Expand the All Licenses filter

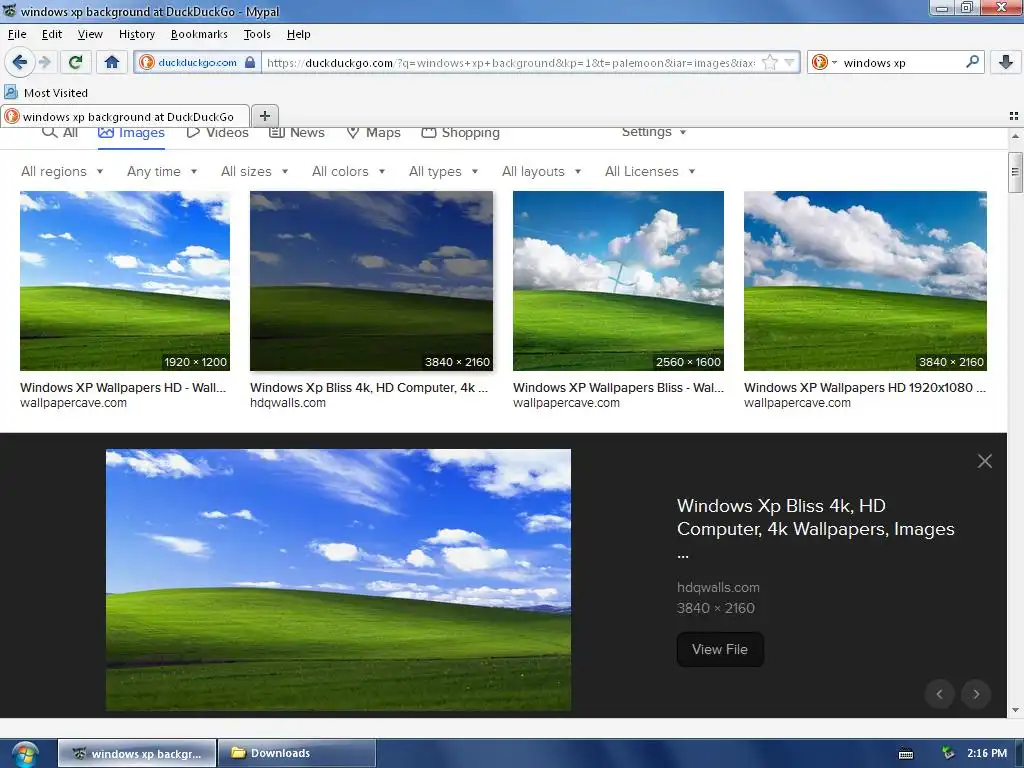[x=650, y=171]
